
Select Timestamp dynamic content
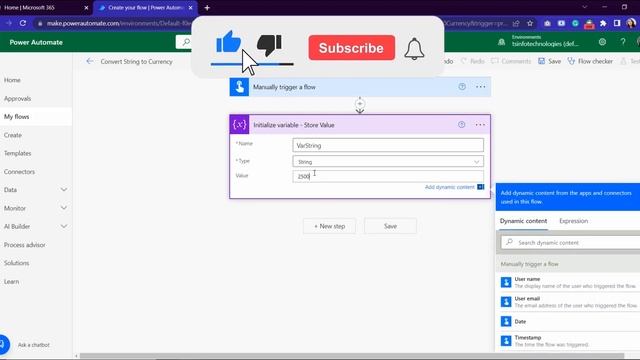pyautogui.click(x=568, y=340)
